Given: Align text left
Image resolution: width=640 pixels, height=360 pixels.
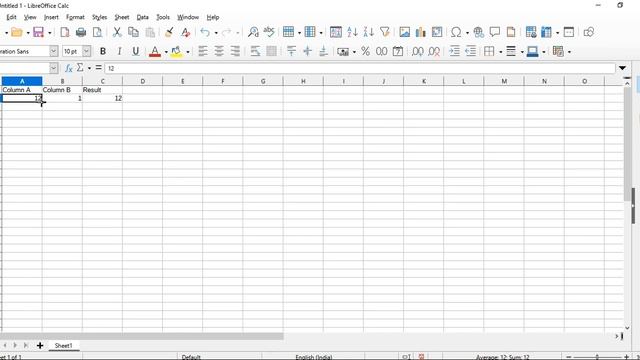Looking at the screenshot, I should [x=203, y=51].
